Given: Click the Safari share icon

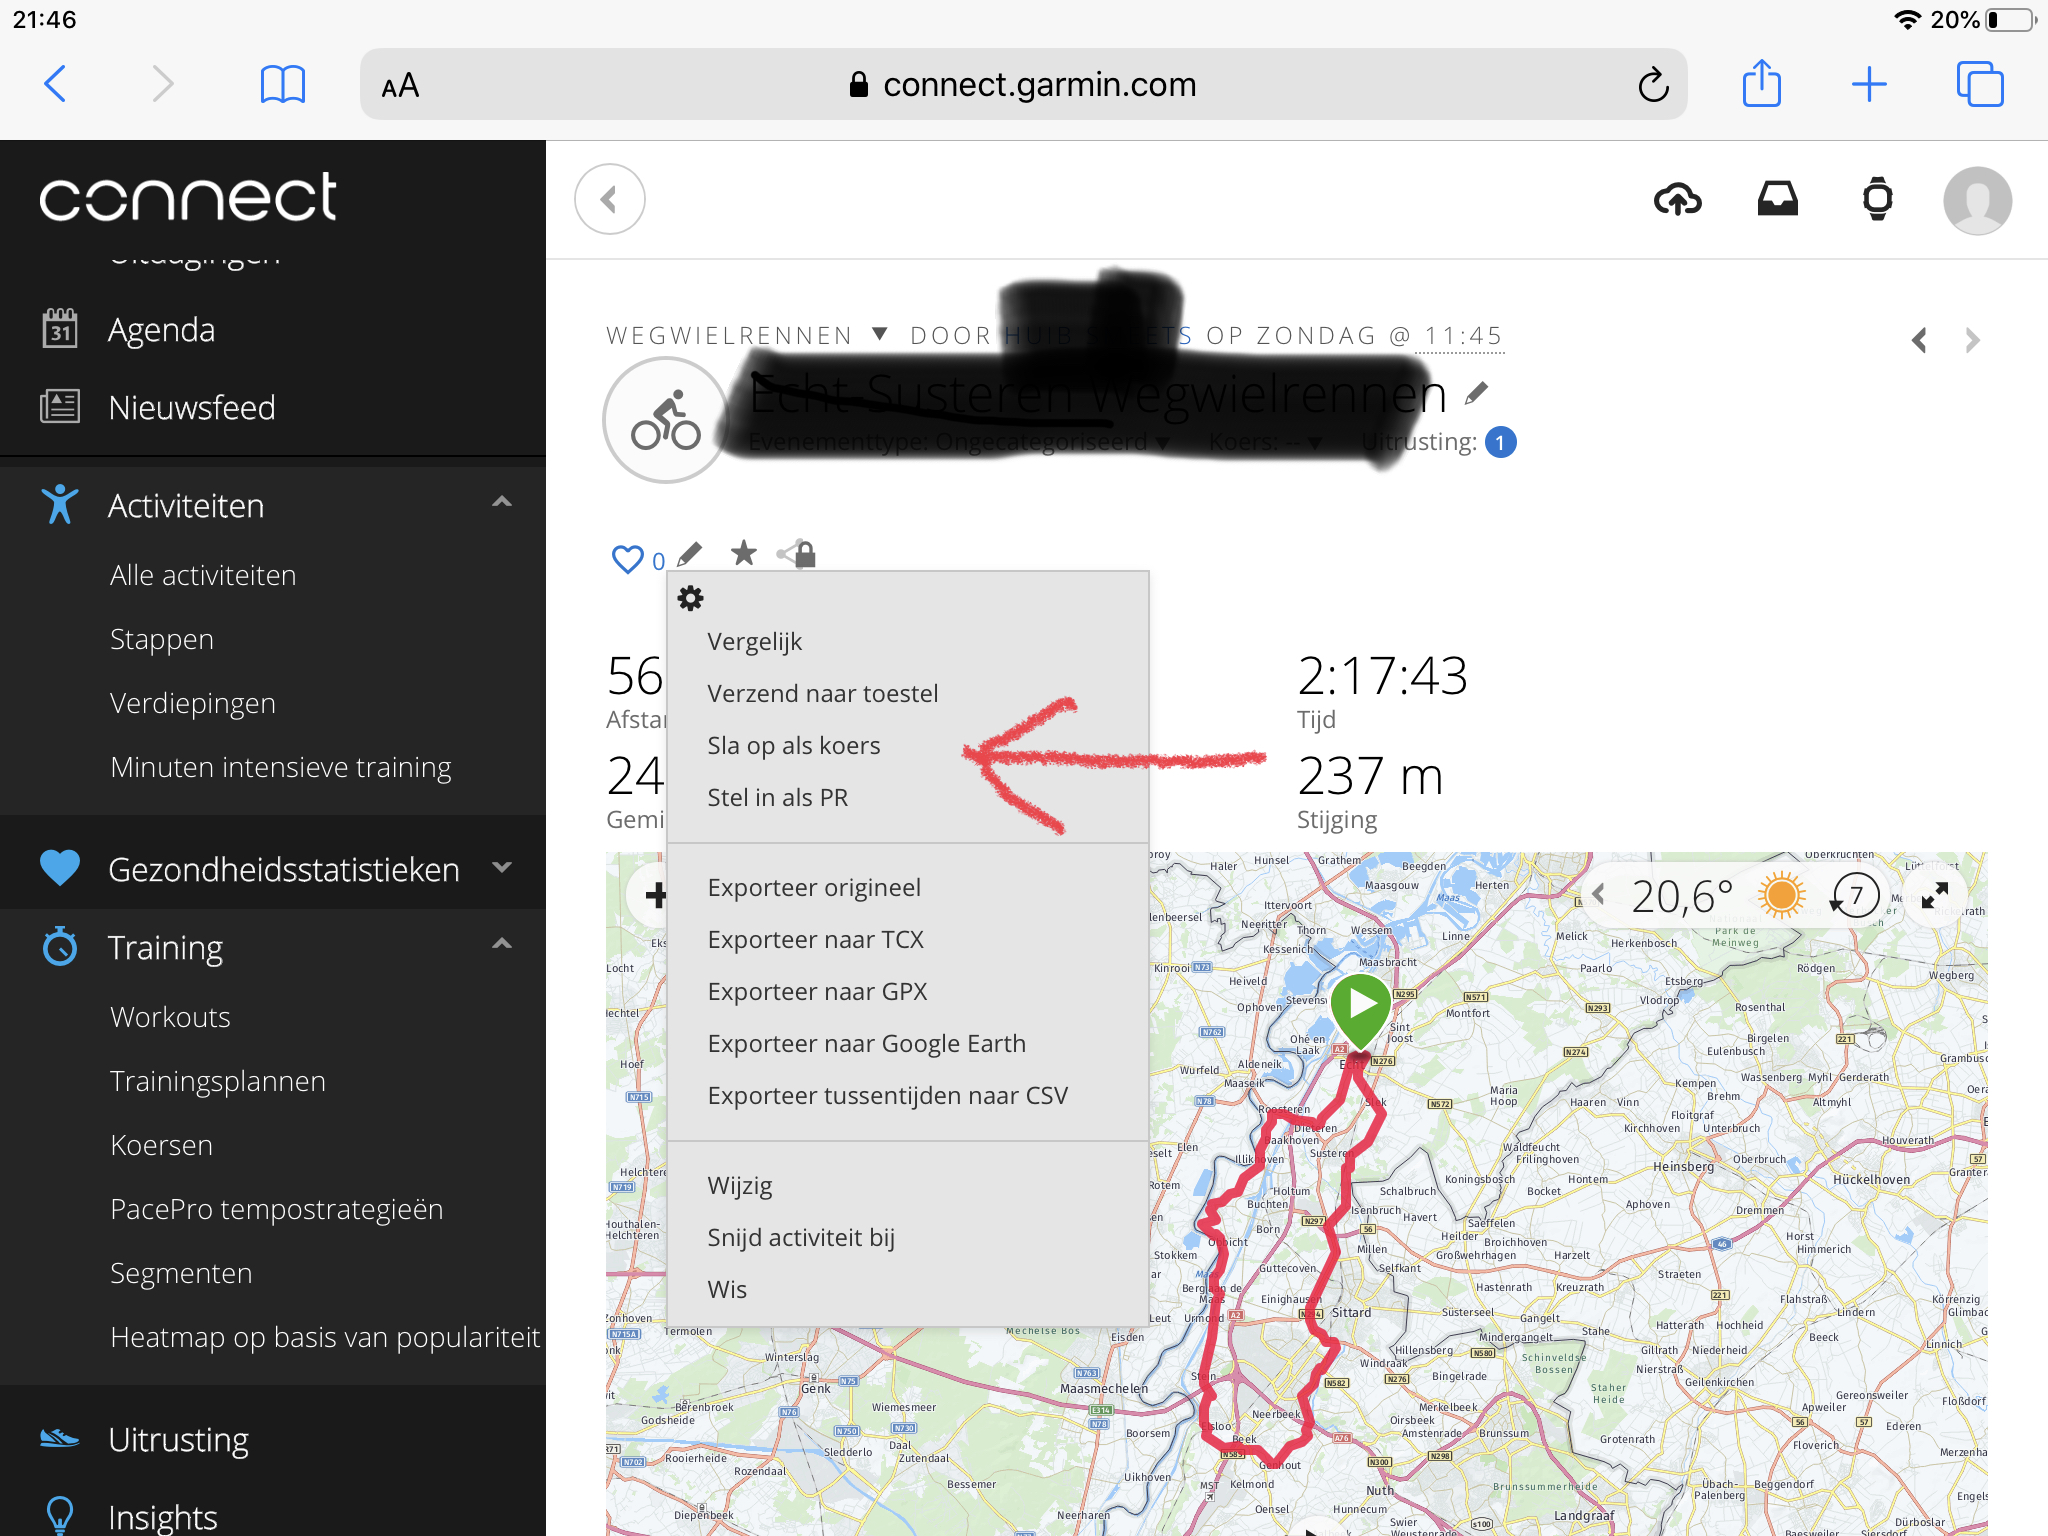Looking at the screenshot, I should click(x=1761, y=84).
